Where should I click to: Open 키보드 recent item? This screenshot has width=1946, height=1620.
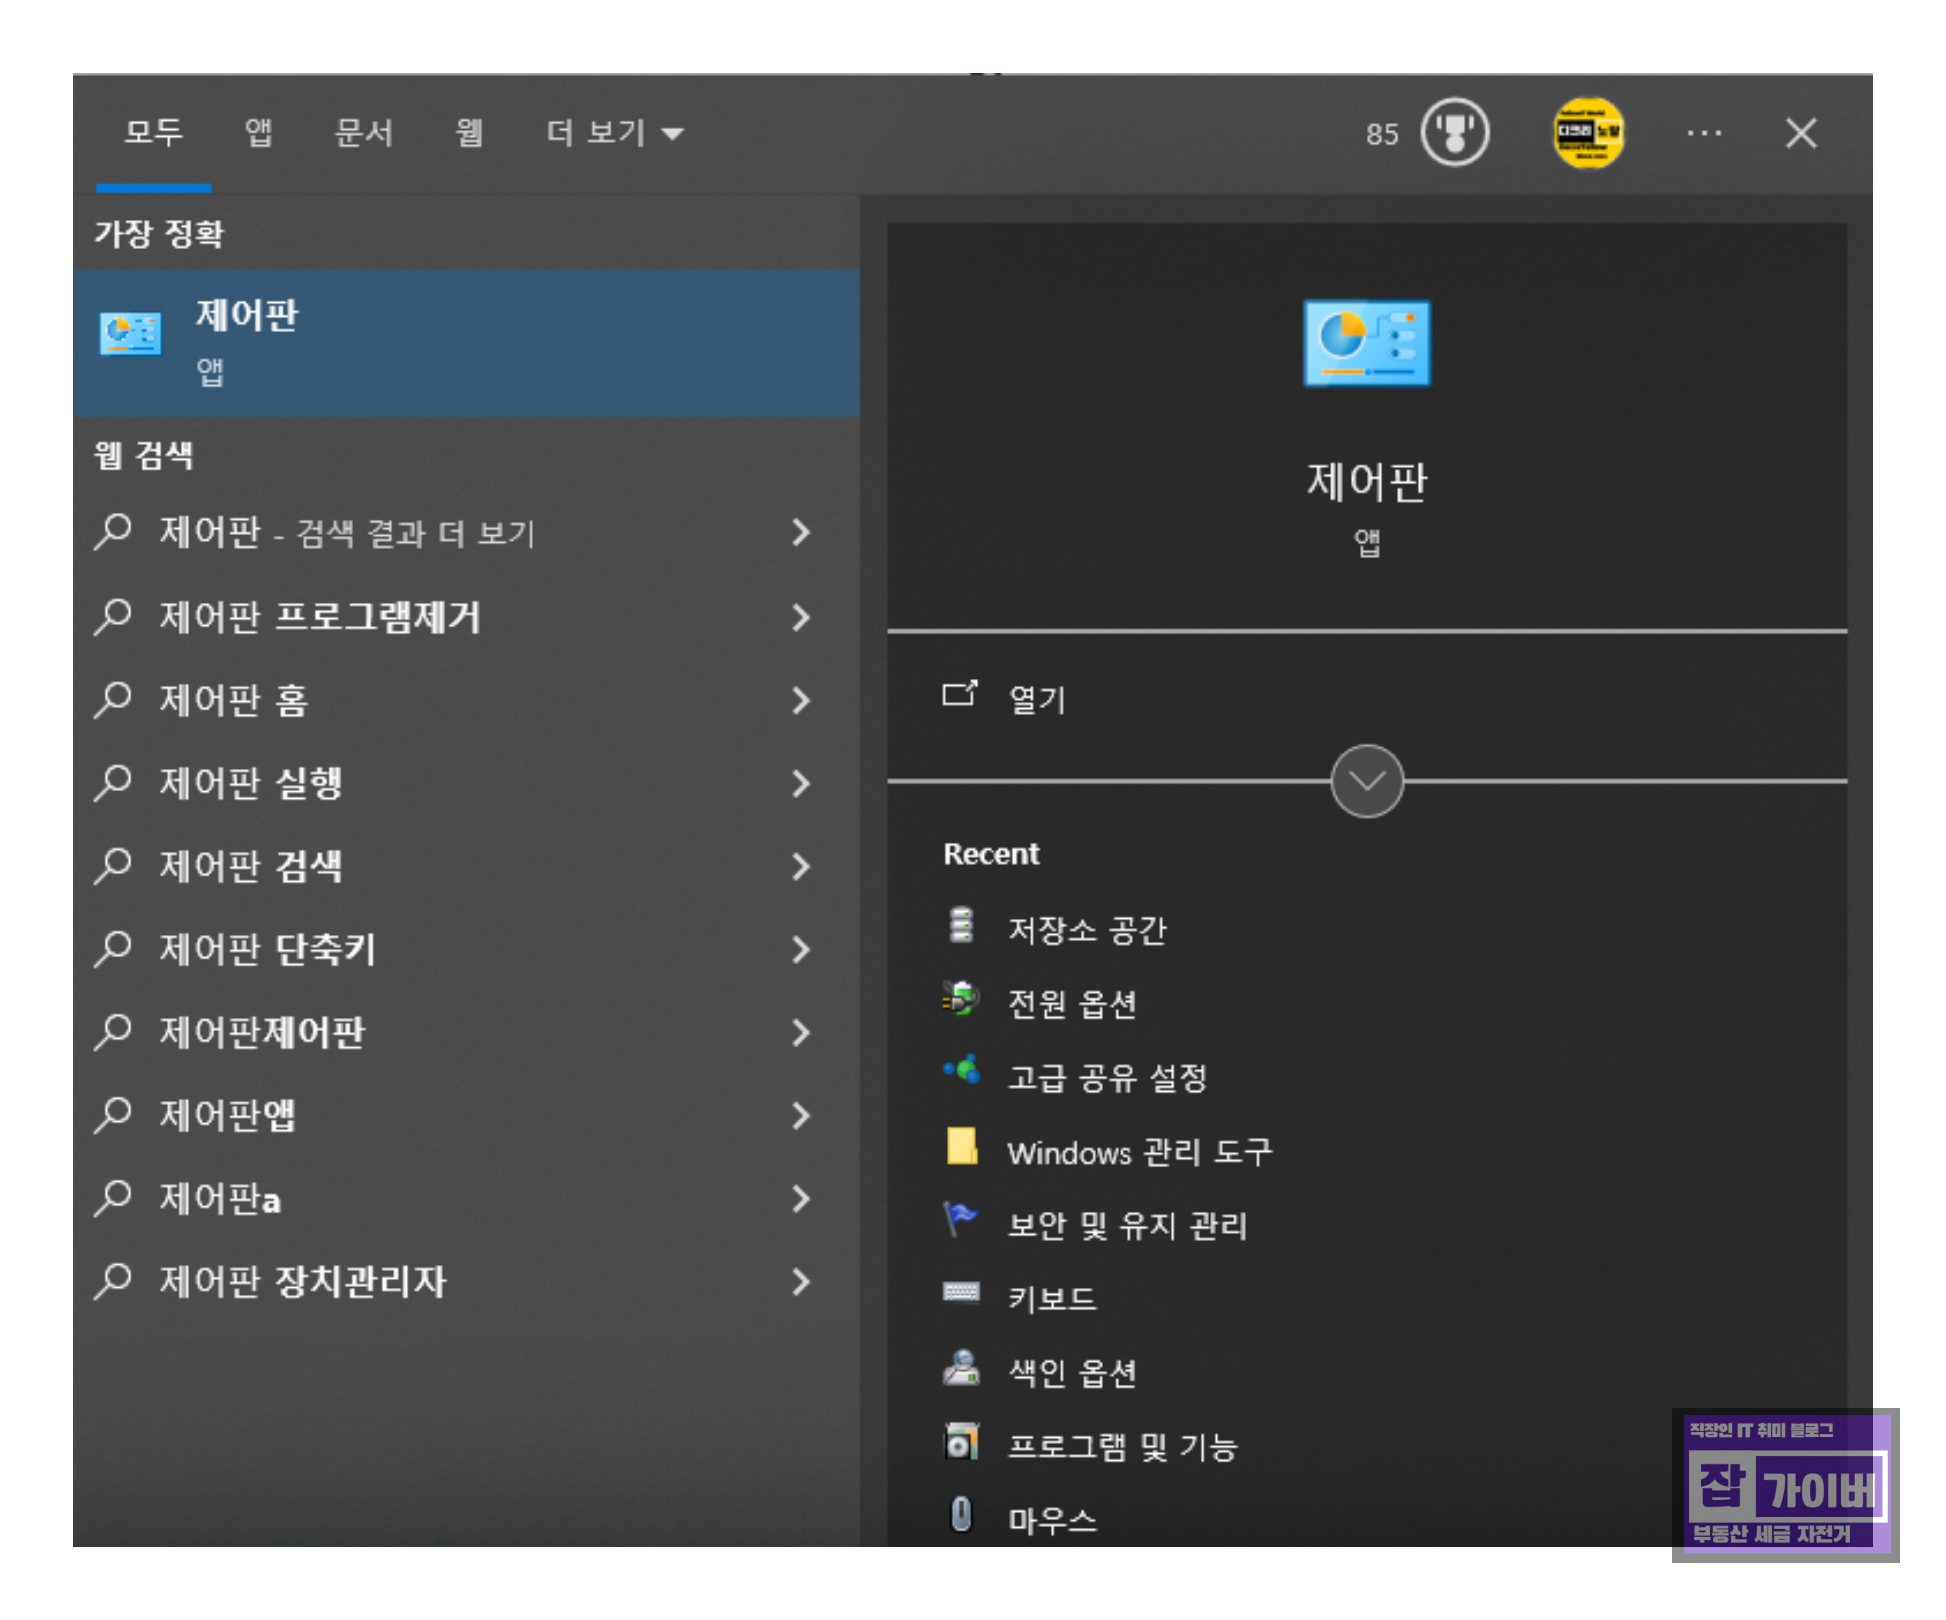click(x=1051, y=1298)
